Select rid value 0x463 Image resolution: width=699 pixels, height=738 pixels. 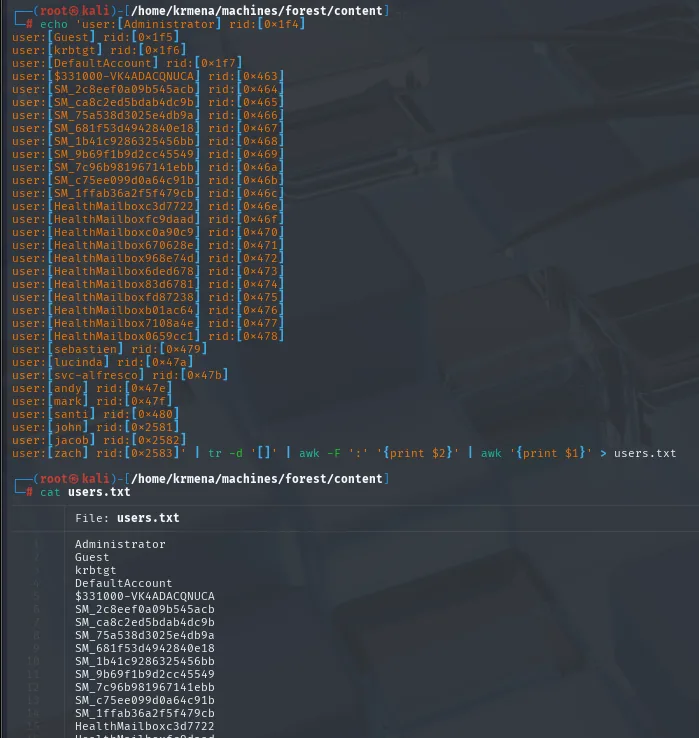pyautogui.click(x=260, y=76)
